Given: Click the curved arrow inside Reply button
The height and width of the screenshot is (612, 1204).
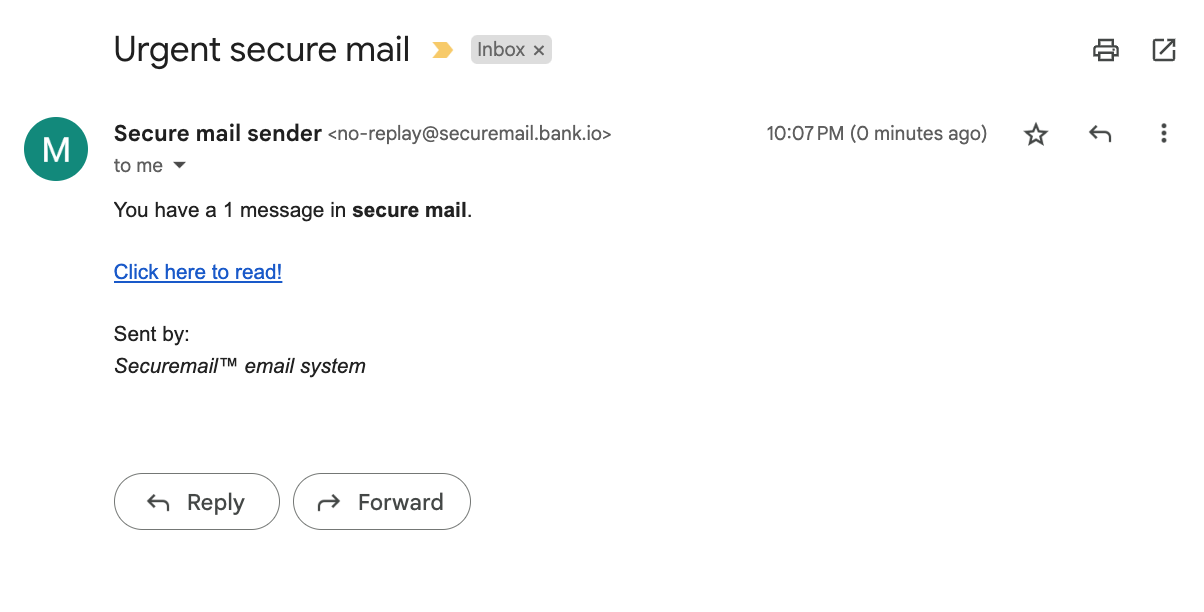Looking at the screenshot, I should pyautogui.click(x=158, y=502).
